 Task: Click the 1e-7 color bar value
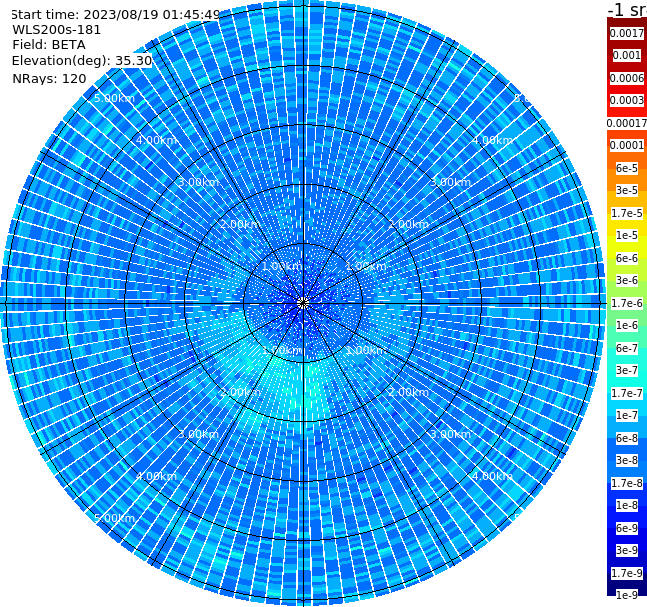627,415
